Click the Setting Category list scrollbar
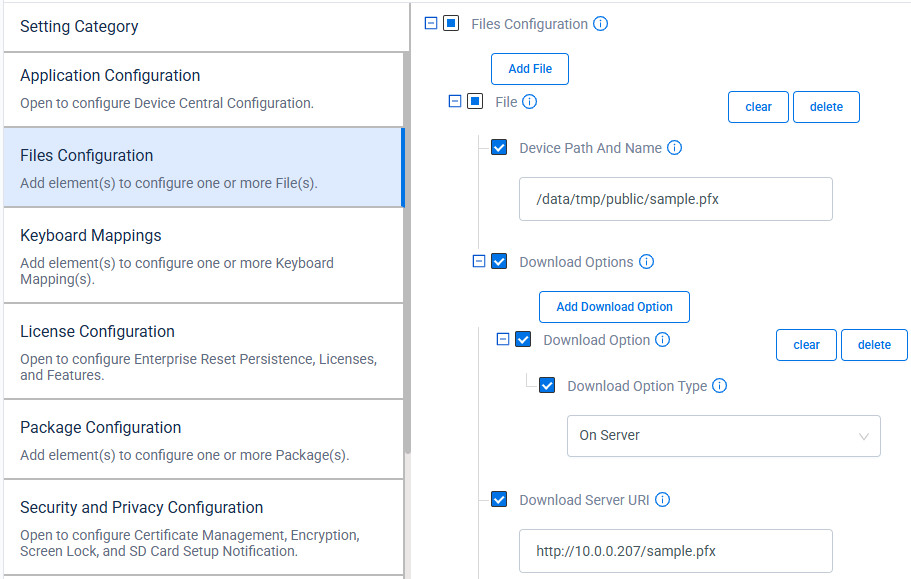911x579 pixels. [x=407, y=253]
